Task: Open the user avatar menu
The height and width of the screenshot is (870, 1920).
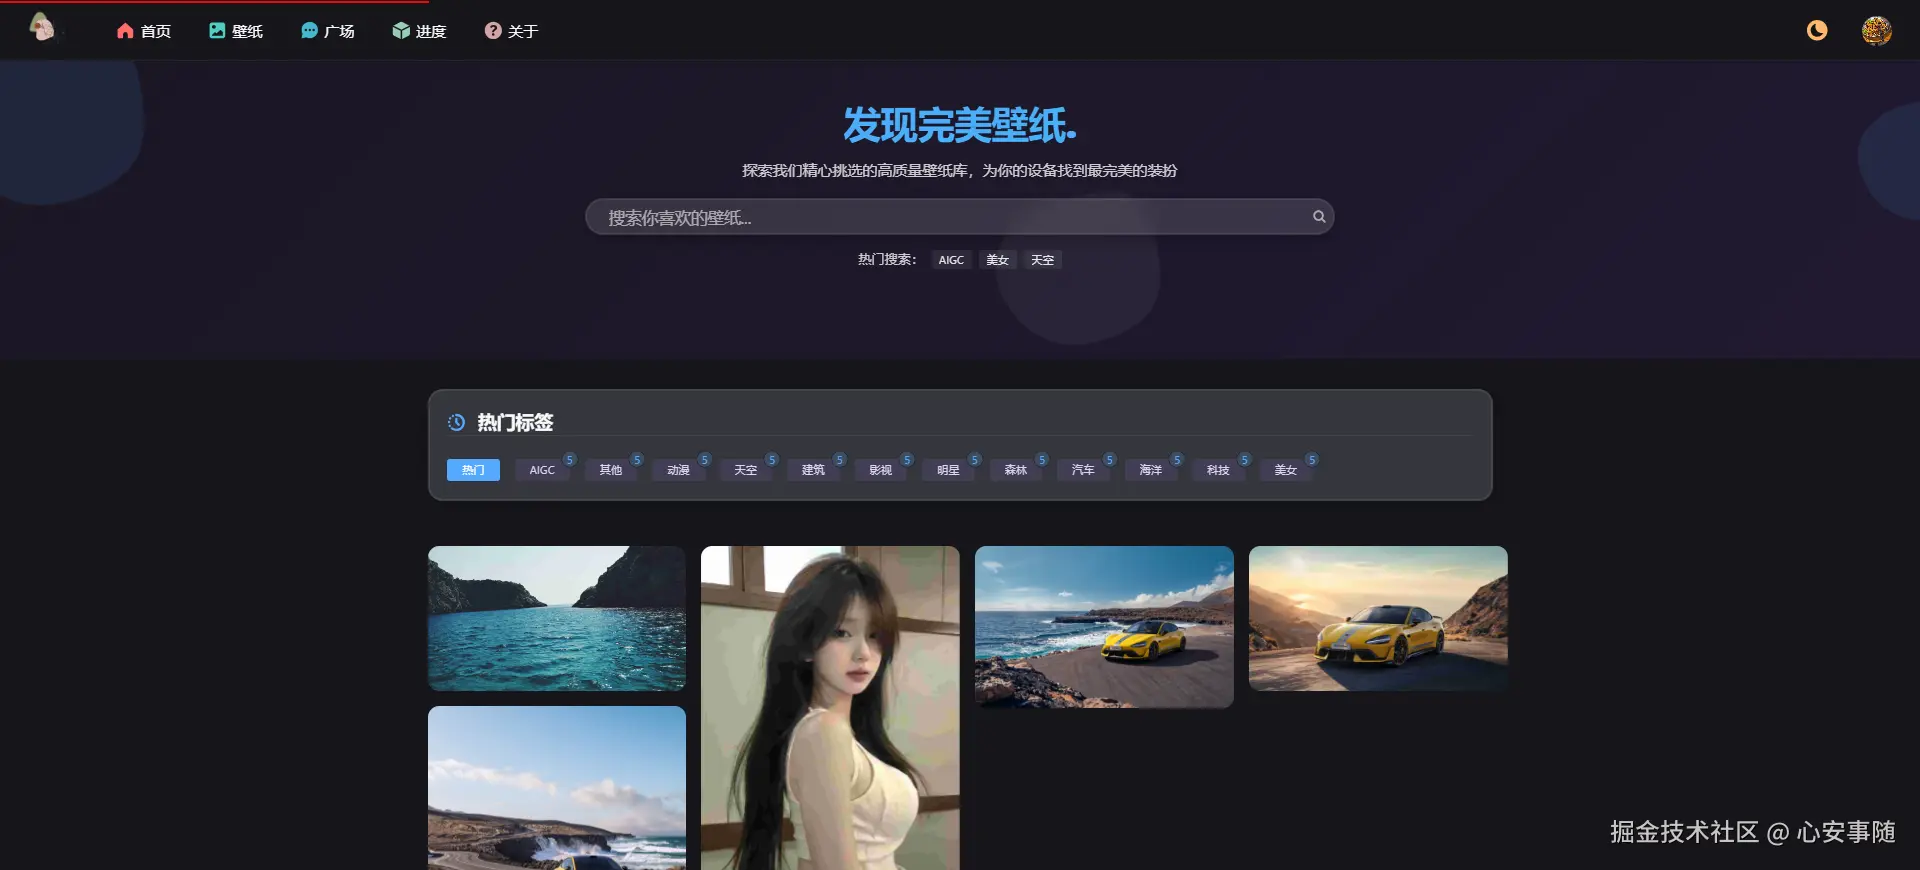Action: tap(1876, 30)
